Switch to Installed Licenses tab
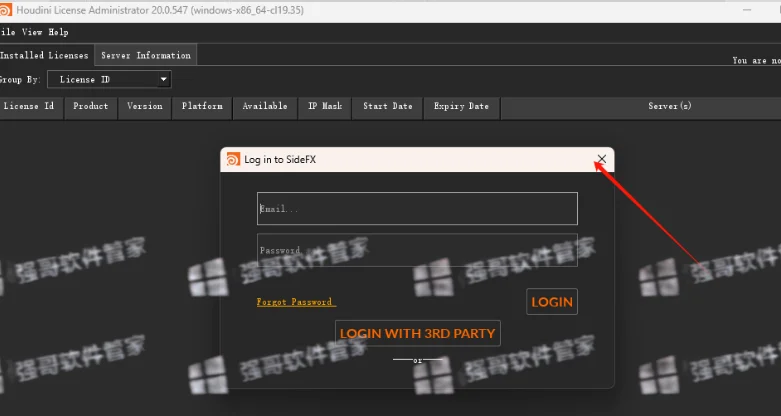Screen dimensions: 781x416 (45, 55)
